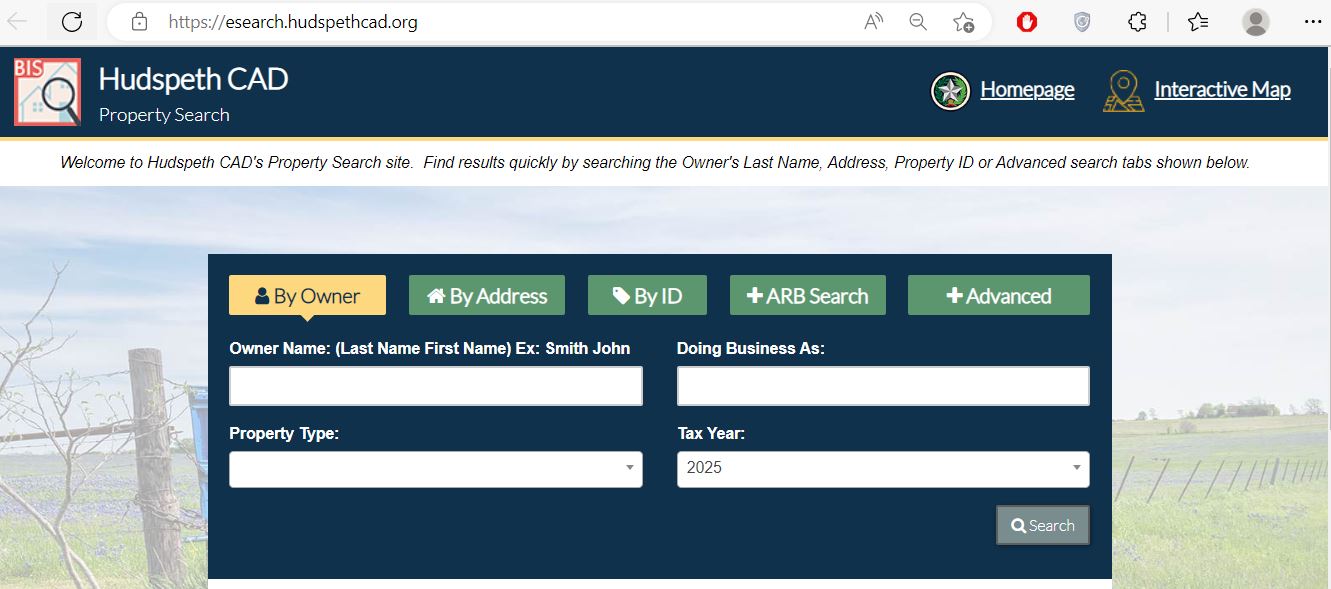Select the By ID search tab
This screenshot has width=1331, height=589.
[x=647, y=296]
